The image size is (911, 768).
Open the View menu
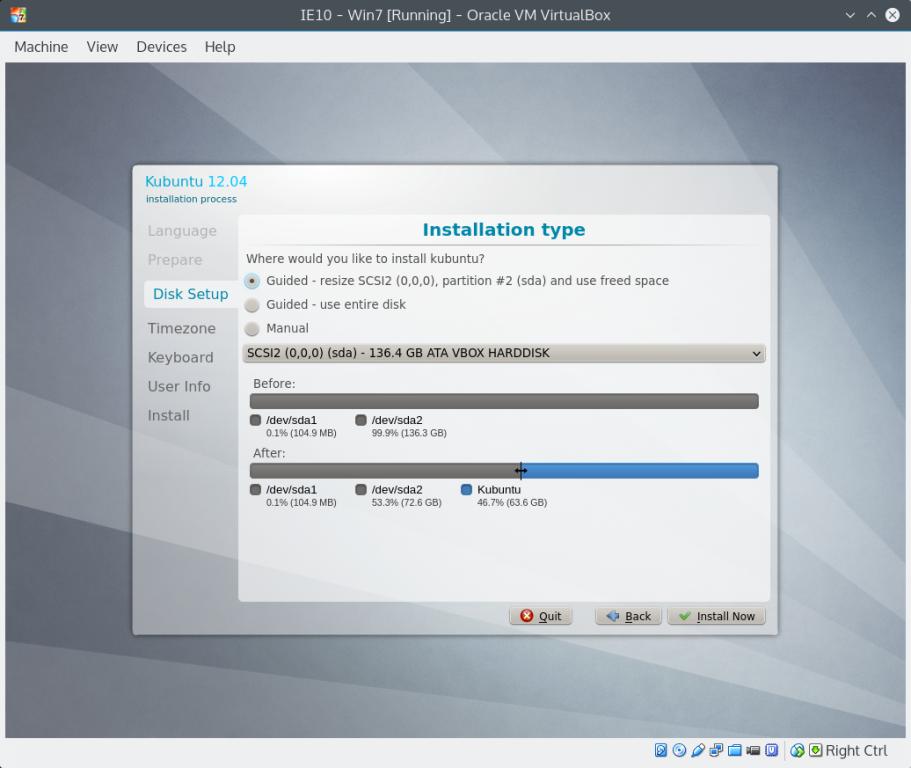click(x=102, y=47)
